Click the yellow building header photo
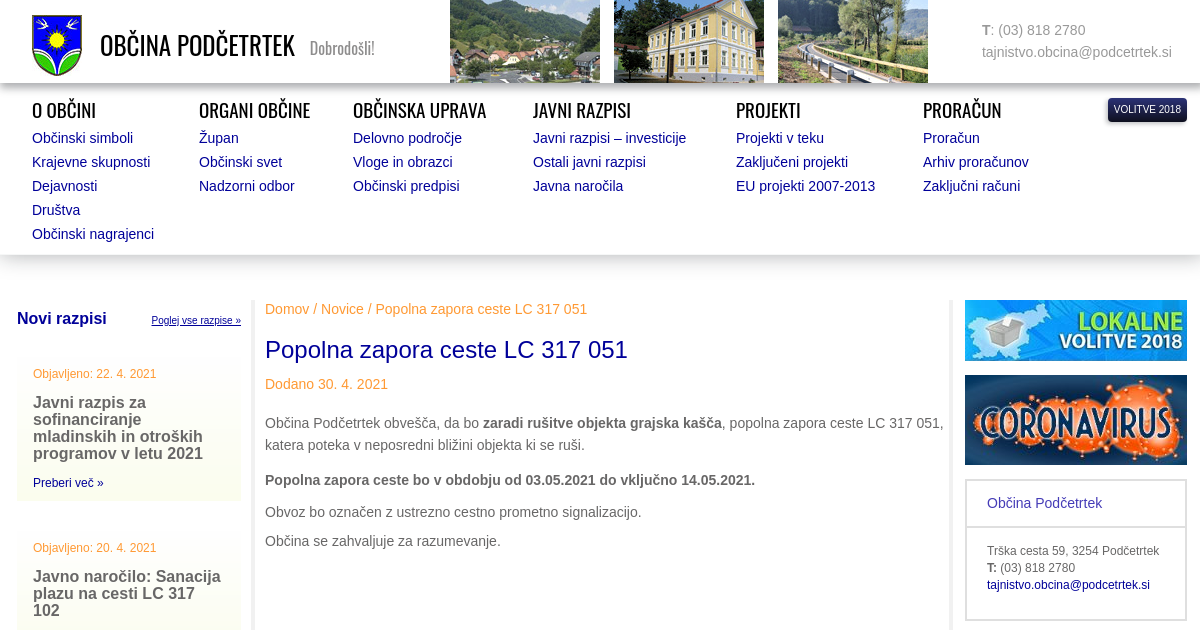Image resolution: width=1200 pixels, height=630 pixels. coord(688,41)
